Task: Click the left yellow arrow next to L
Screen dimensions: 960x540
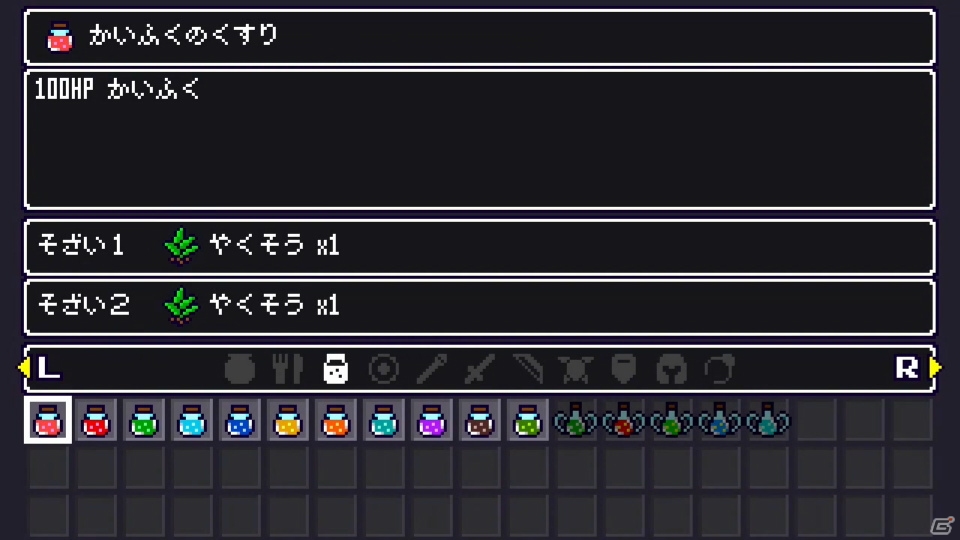Action: coord(24,367)
